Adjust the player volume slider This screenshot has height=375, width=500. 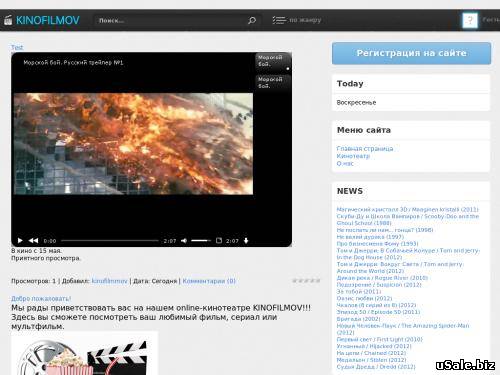(x=201, y=240)
